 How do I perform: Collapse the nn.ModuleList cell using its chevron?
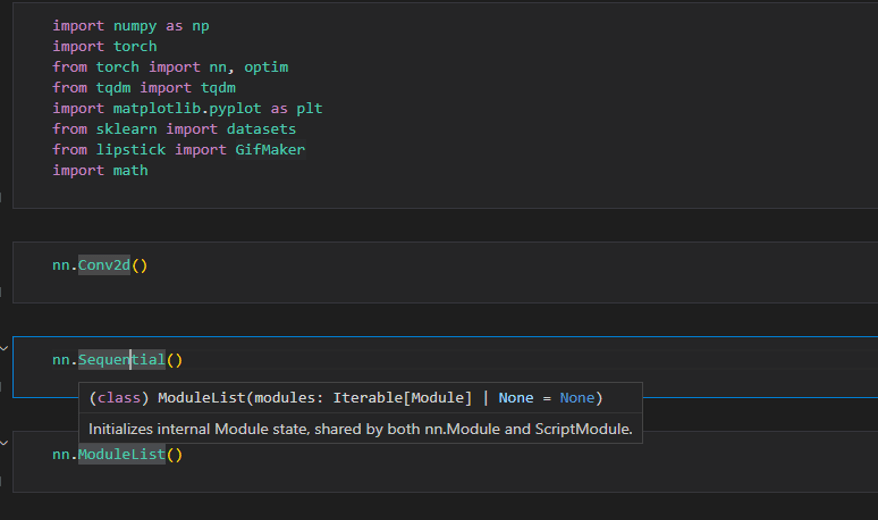tap(4, 442)
